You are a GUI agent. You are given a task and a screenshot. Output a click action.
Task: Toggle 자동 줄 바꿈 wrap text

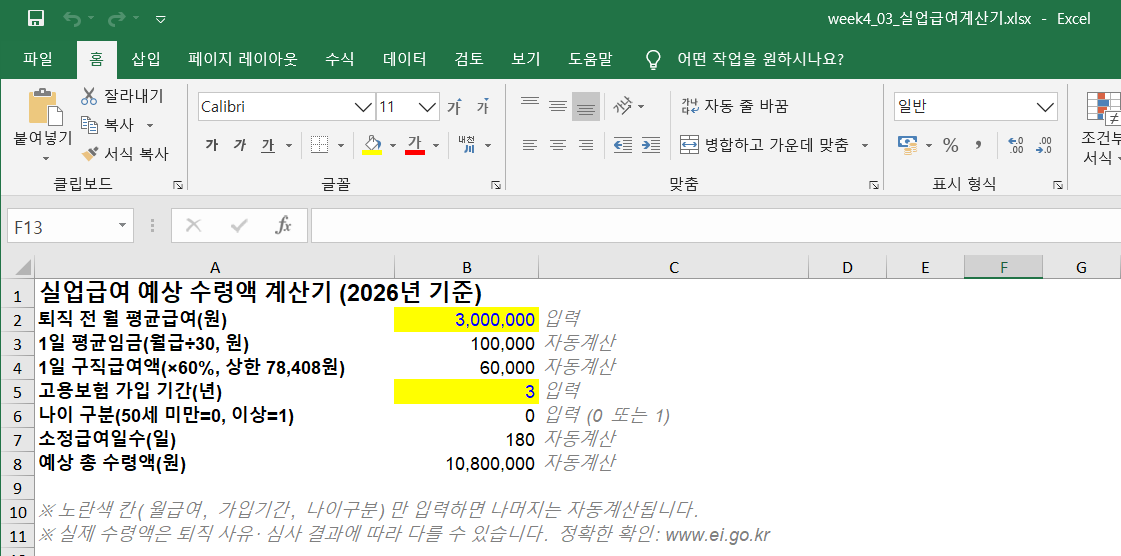734,106
